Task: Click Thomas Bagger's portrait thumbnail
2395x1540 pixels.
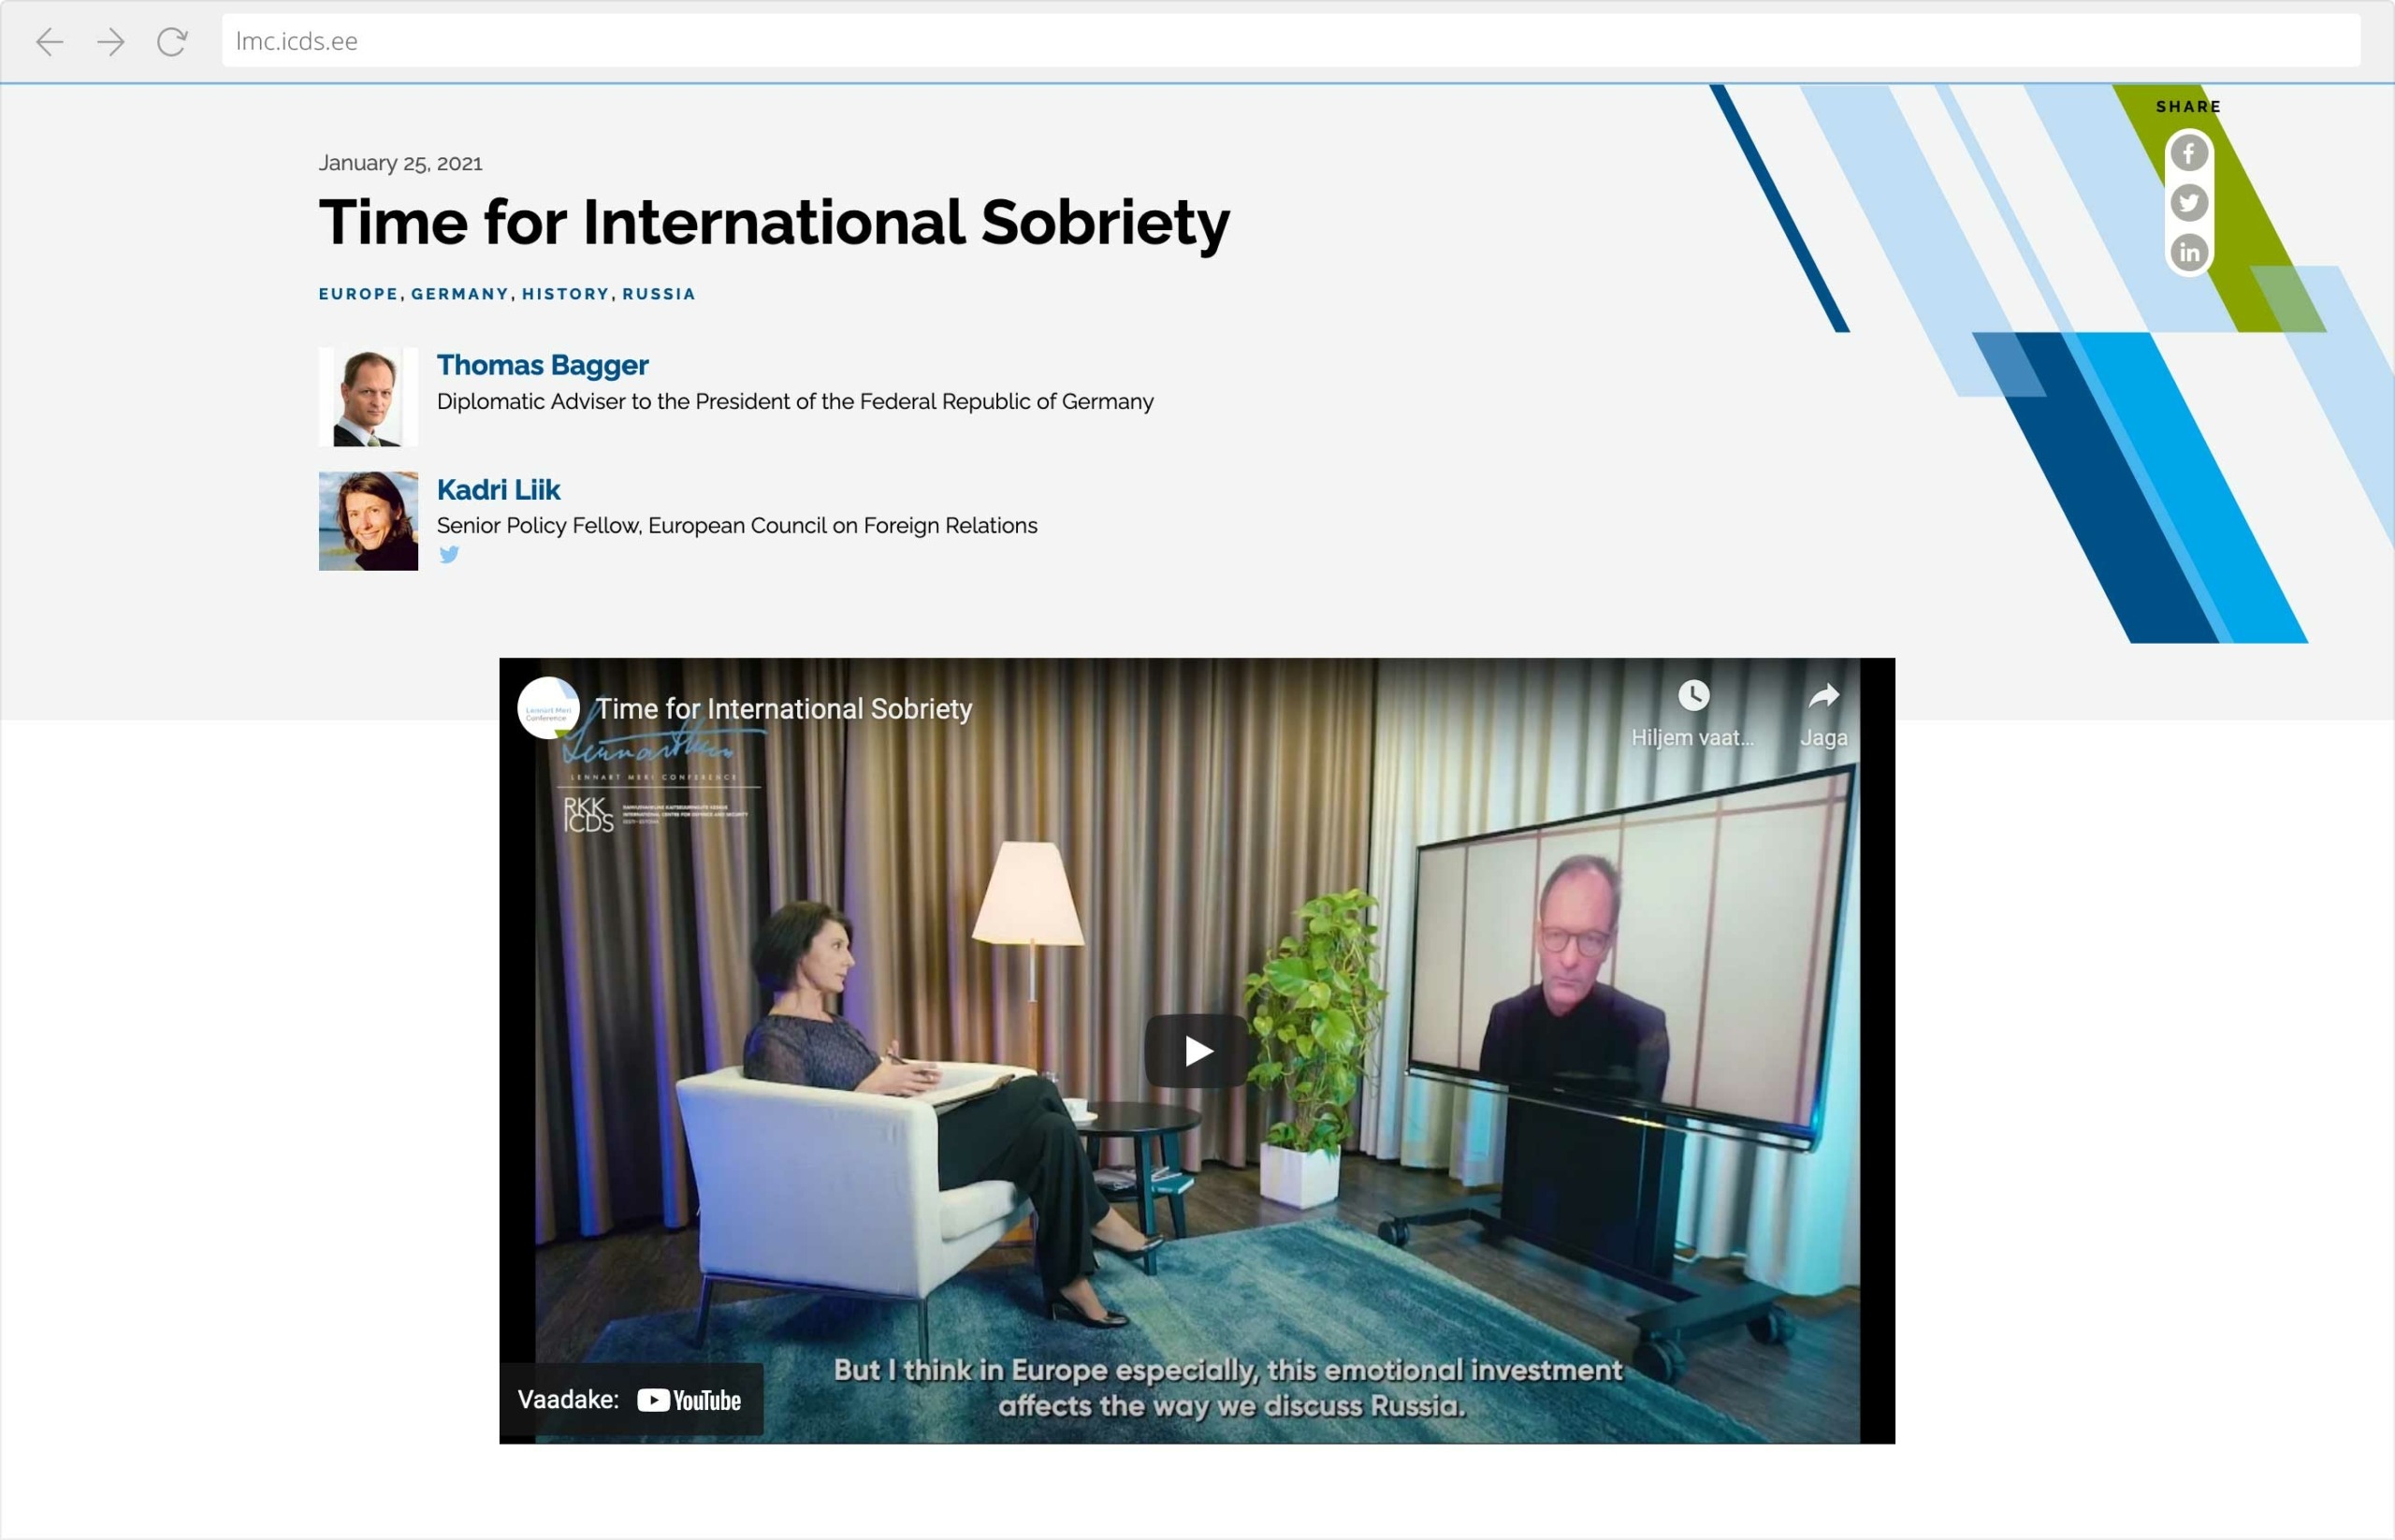Action: point(368,397)
